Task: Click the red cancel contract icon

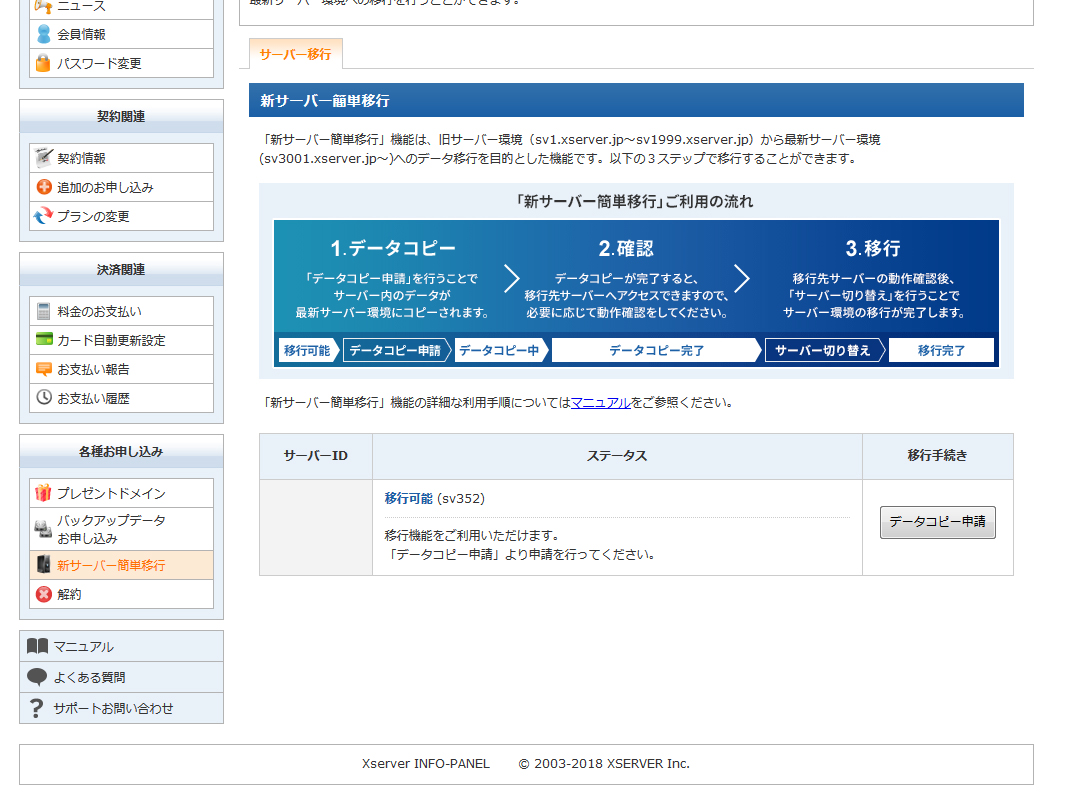Action: click(x=43, y=594)
